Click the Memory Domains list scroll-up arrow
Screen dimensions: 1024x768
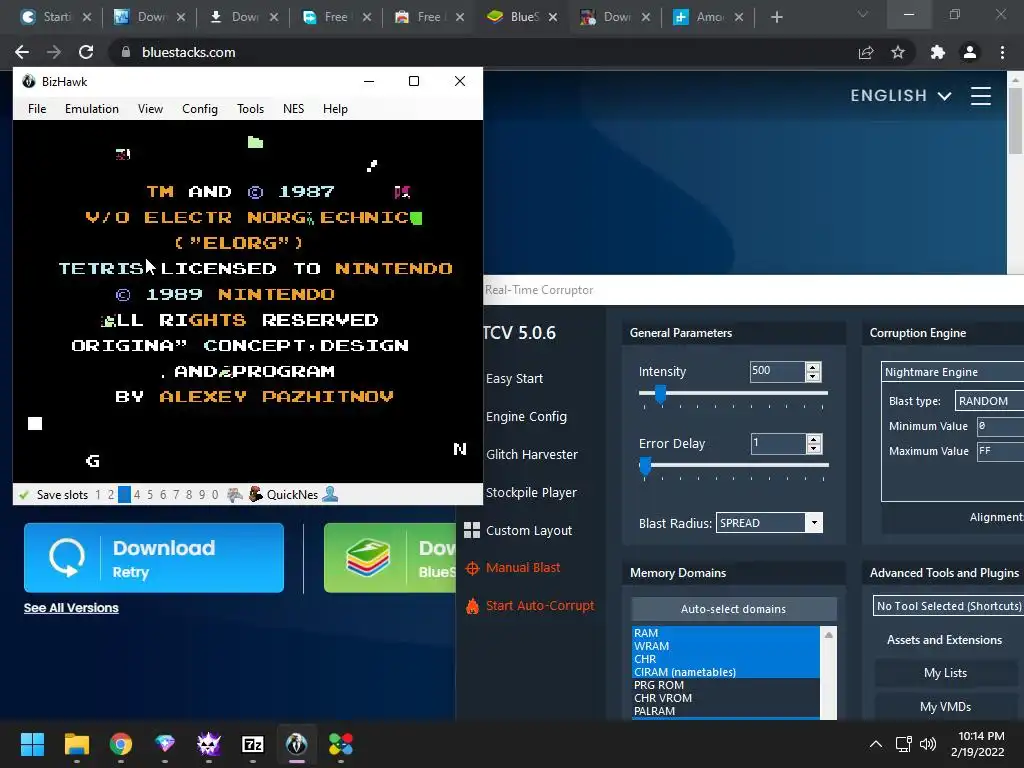(828, 635)
